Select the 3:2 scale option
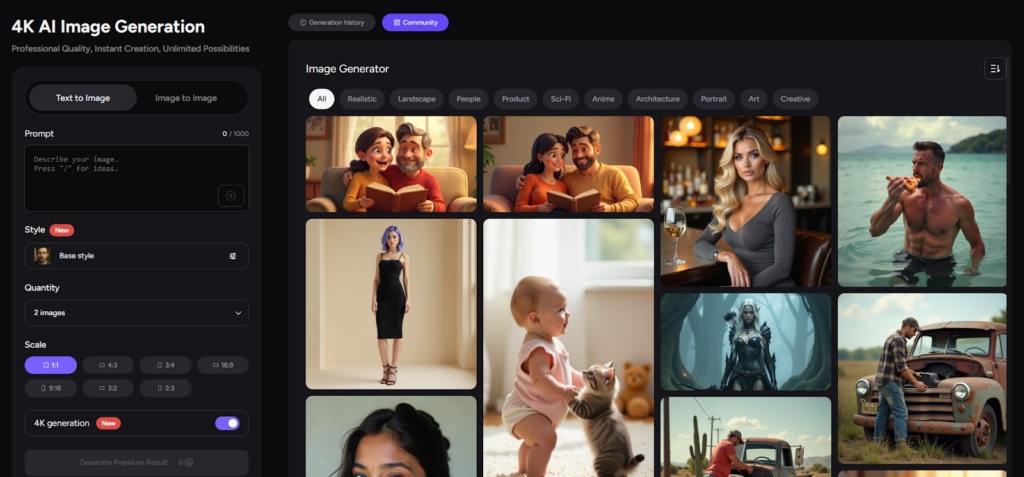The image size is (1024, 477). click(x=108, y=388)
